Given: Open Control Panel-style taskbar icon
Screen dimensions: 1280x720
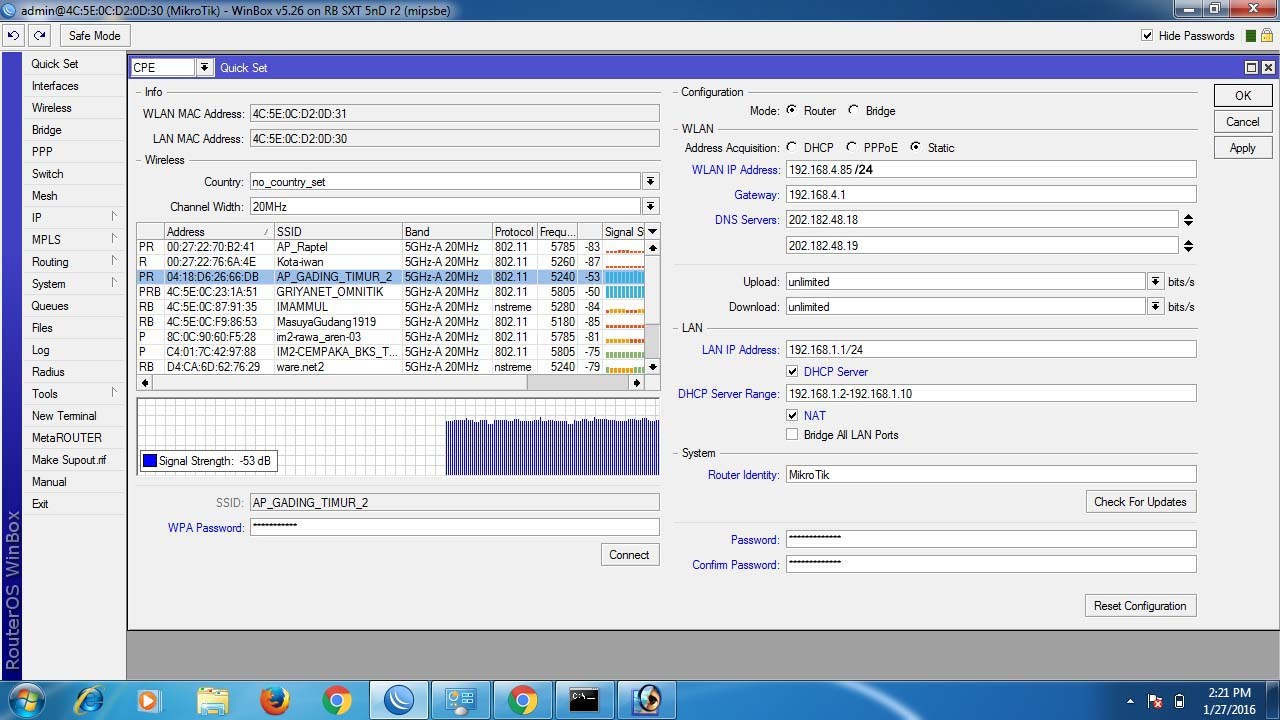Looking at the screenshot, I should click(460, 700).
